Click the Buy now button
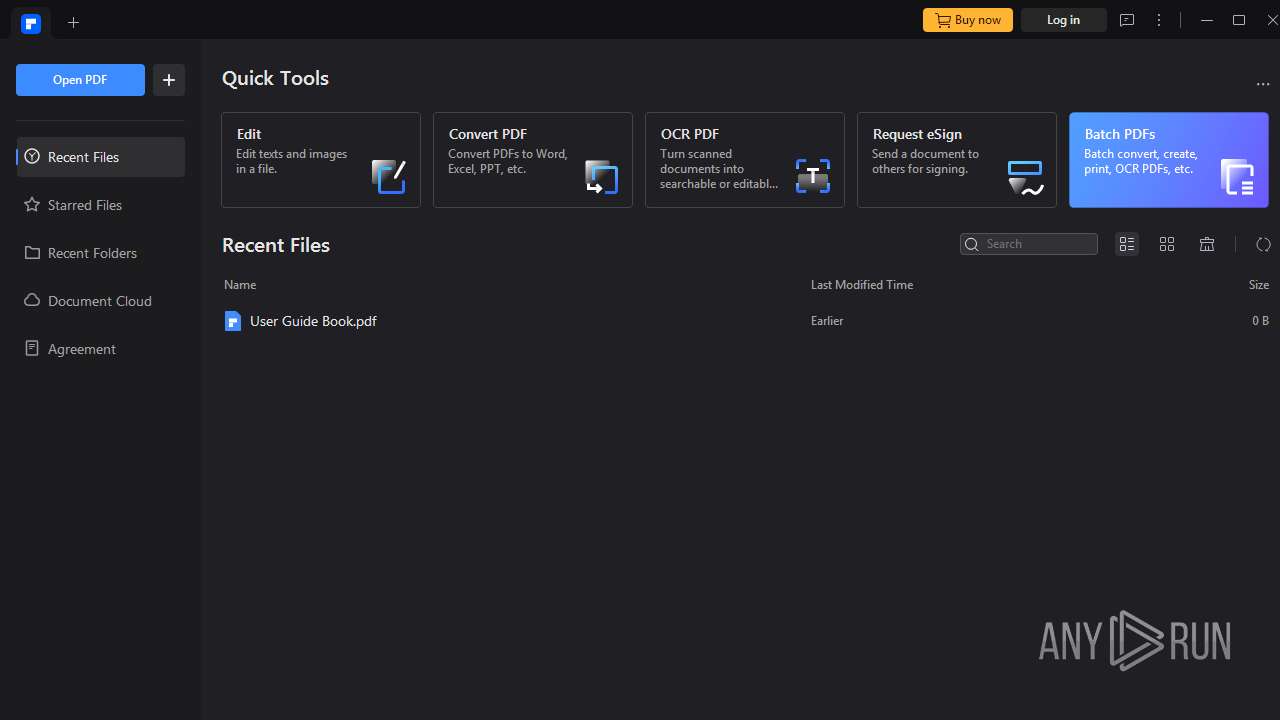Viewport: 1280px width, 720px height. click(968, 20)
